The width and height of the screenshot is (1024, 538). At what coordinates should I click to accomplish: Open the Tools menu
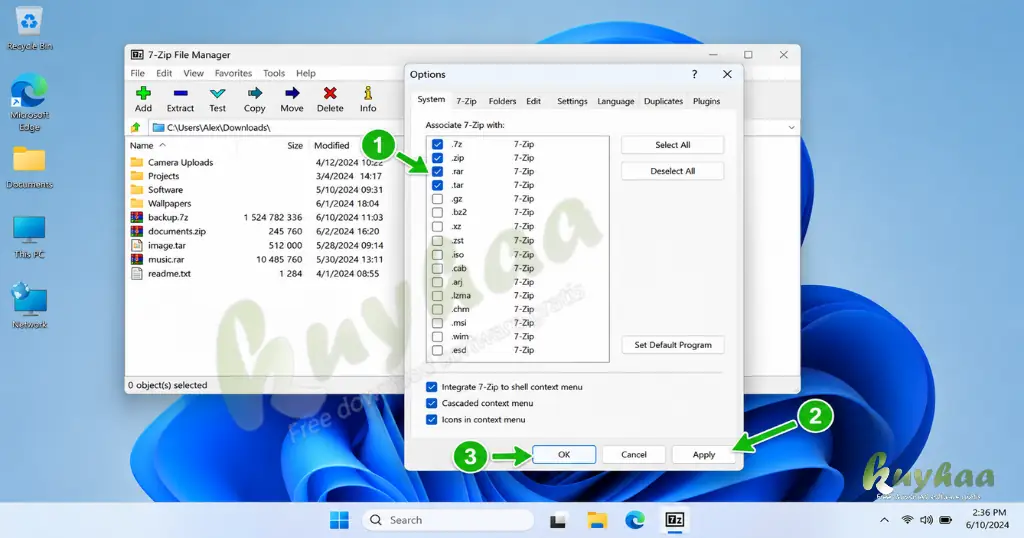point(274,73)
